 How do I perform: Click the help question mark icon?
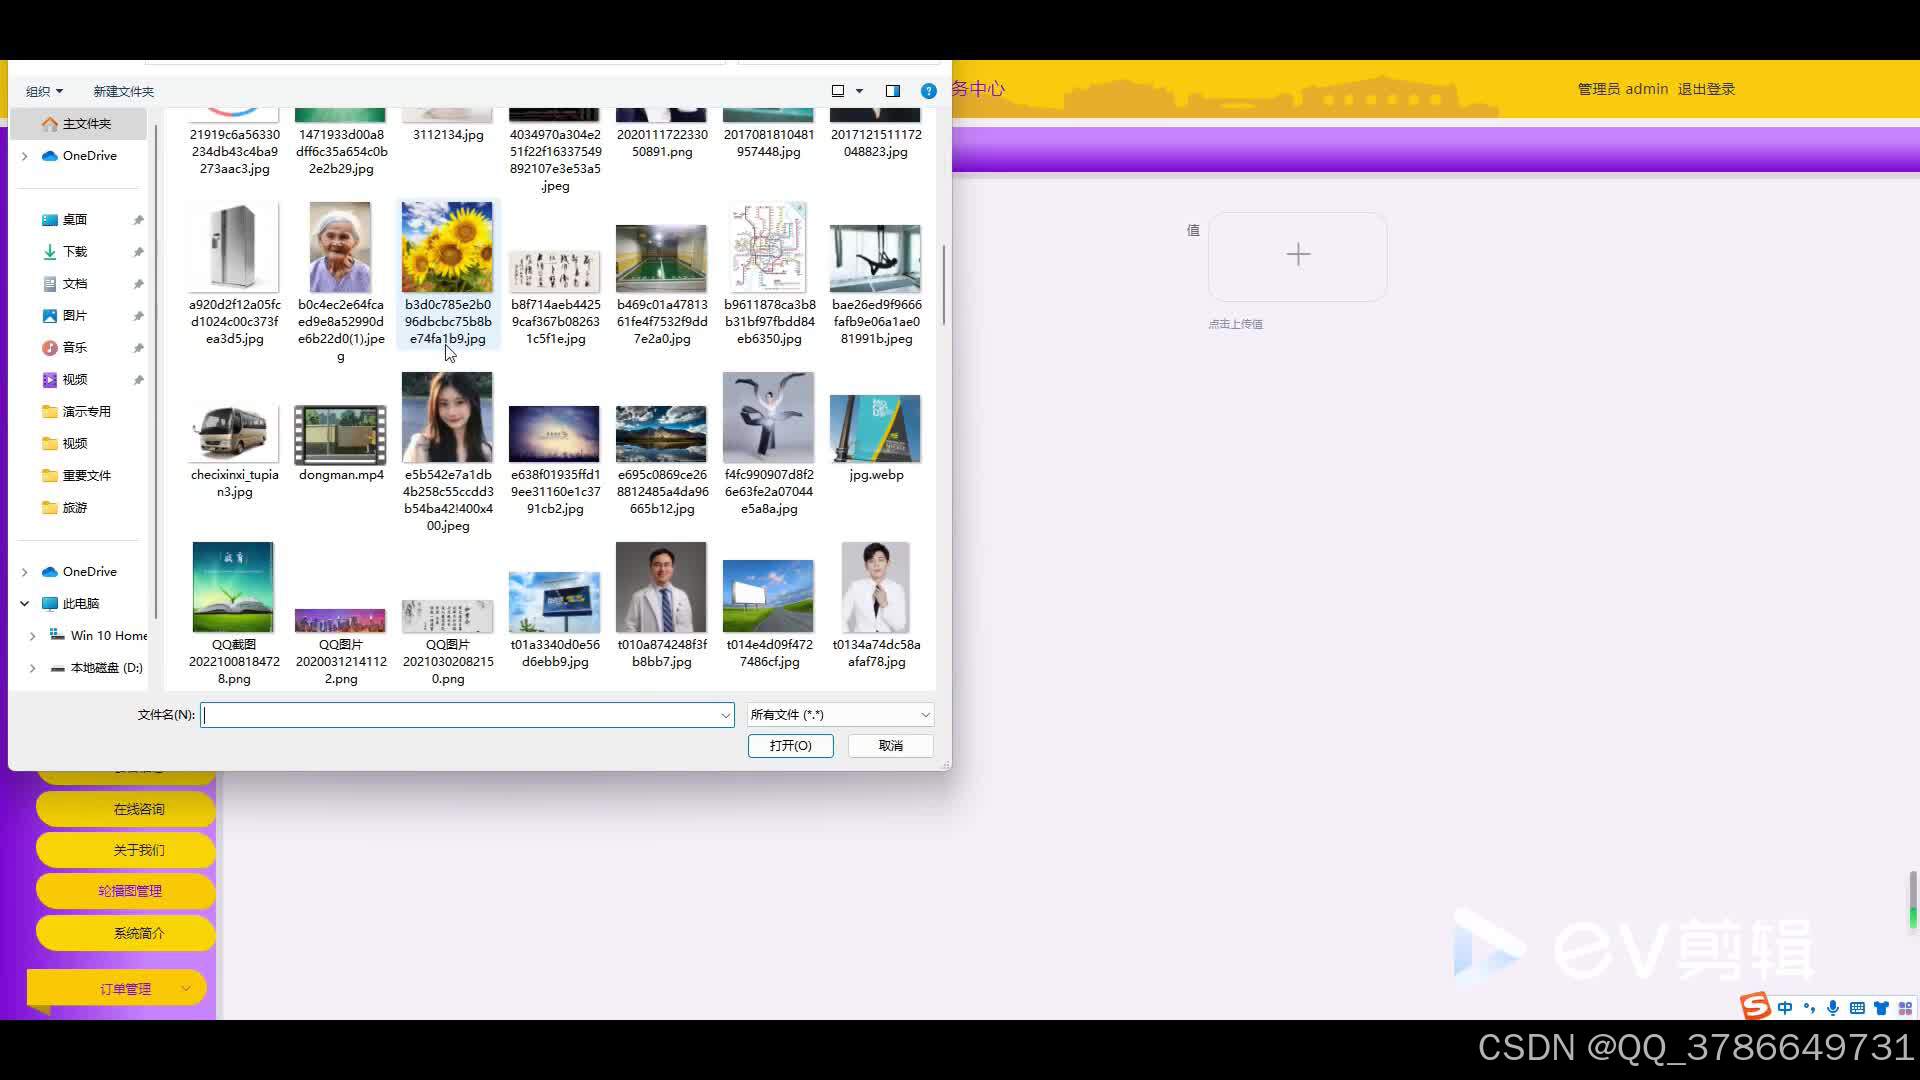[928, 91]
